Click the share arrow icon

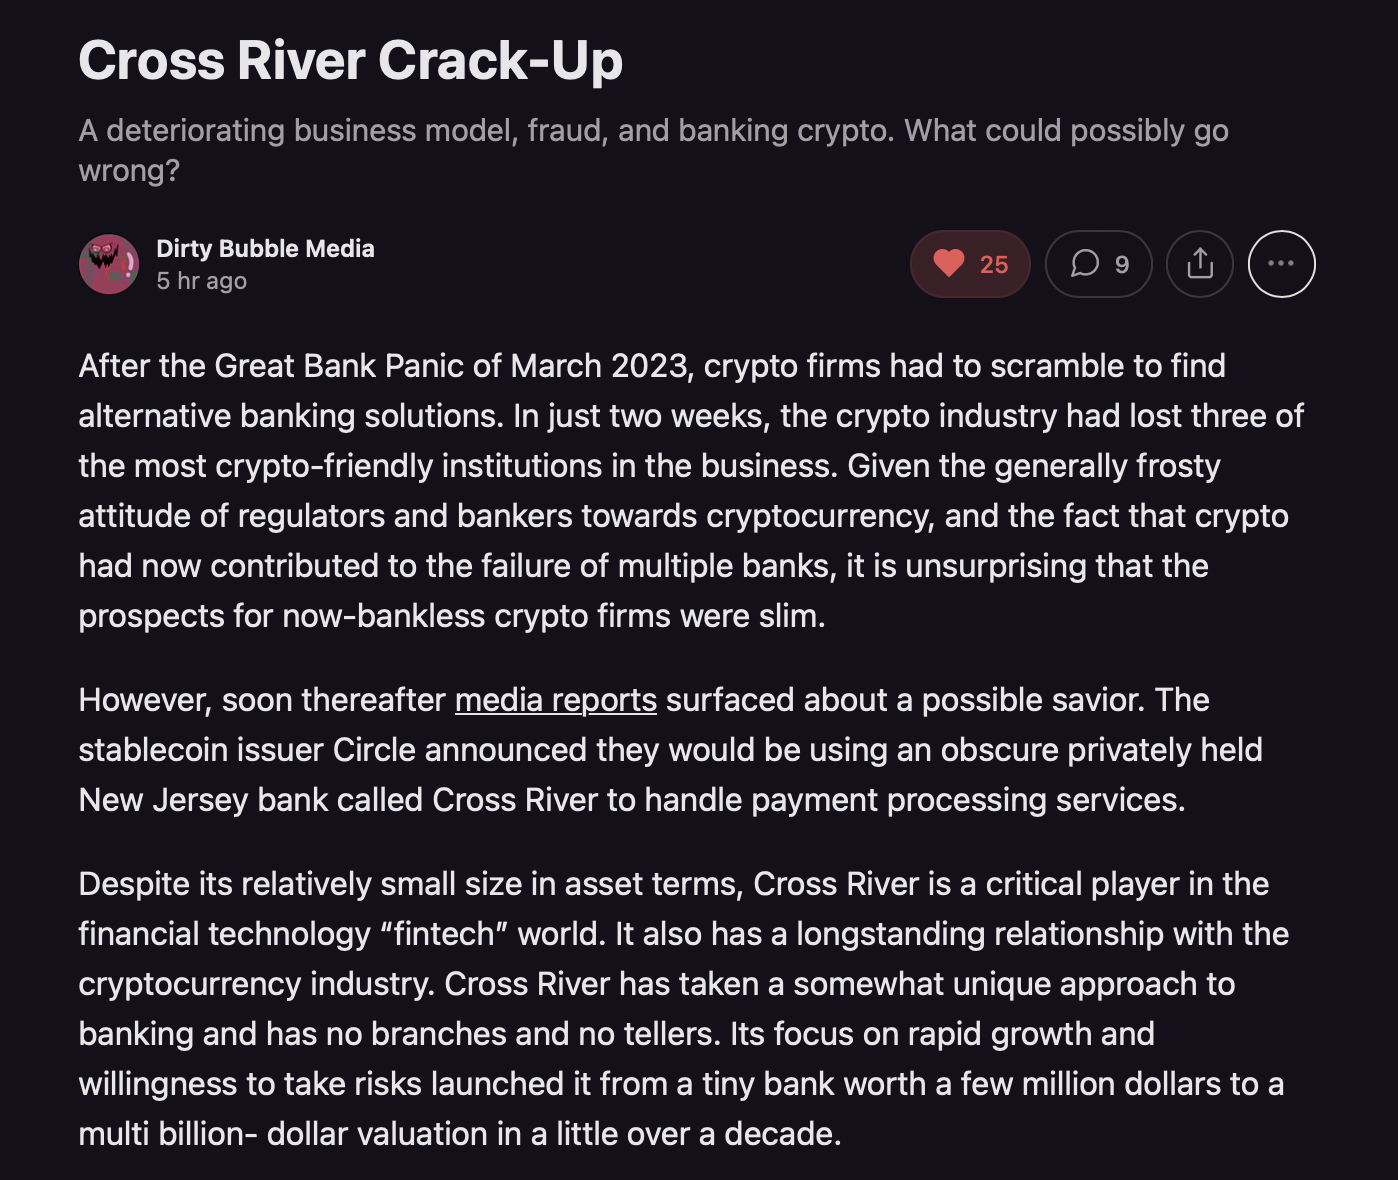(x=1200, y=264)
